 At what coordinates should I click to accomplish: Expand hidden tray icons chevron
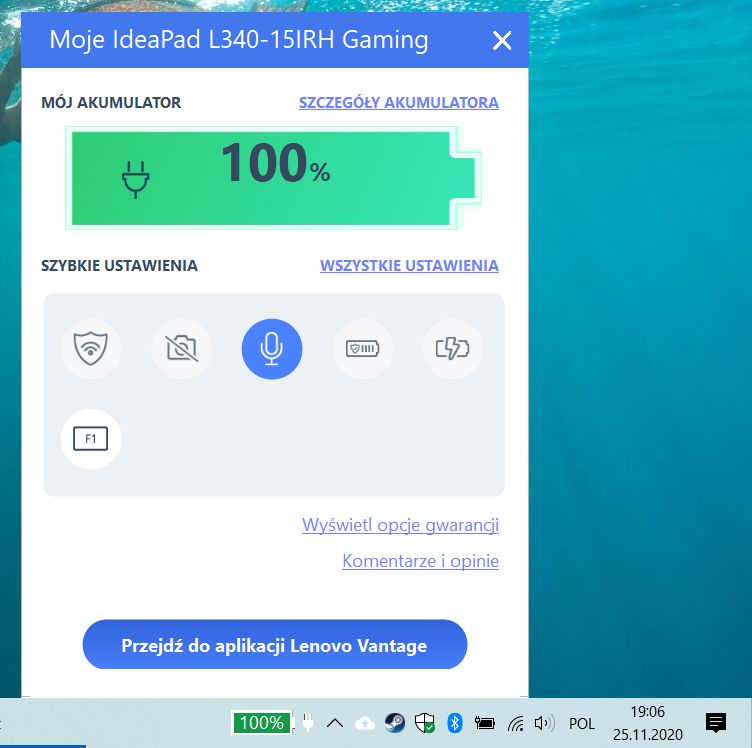(x=335, y=723)
